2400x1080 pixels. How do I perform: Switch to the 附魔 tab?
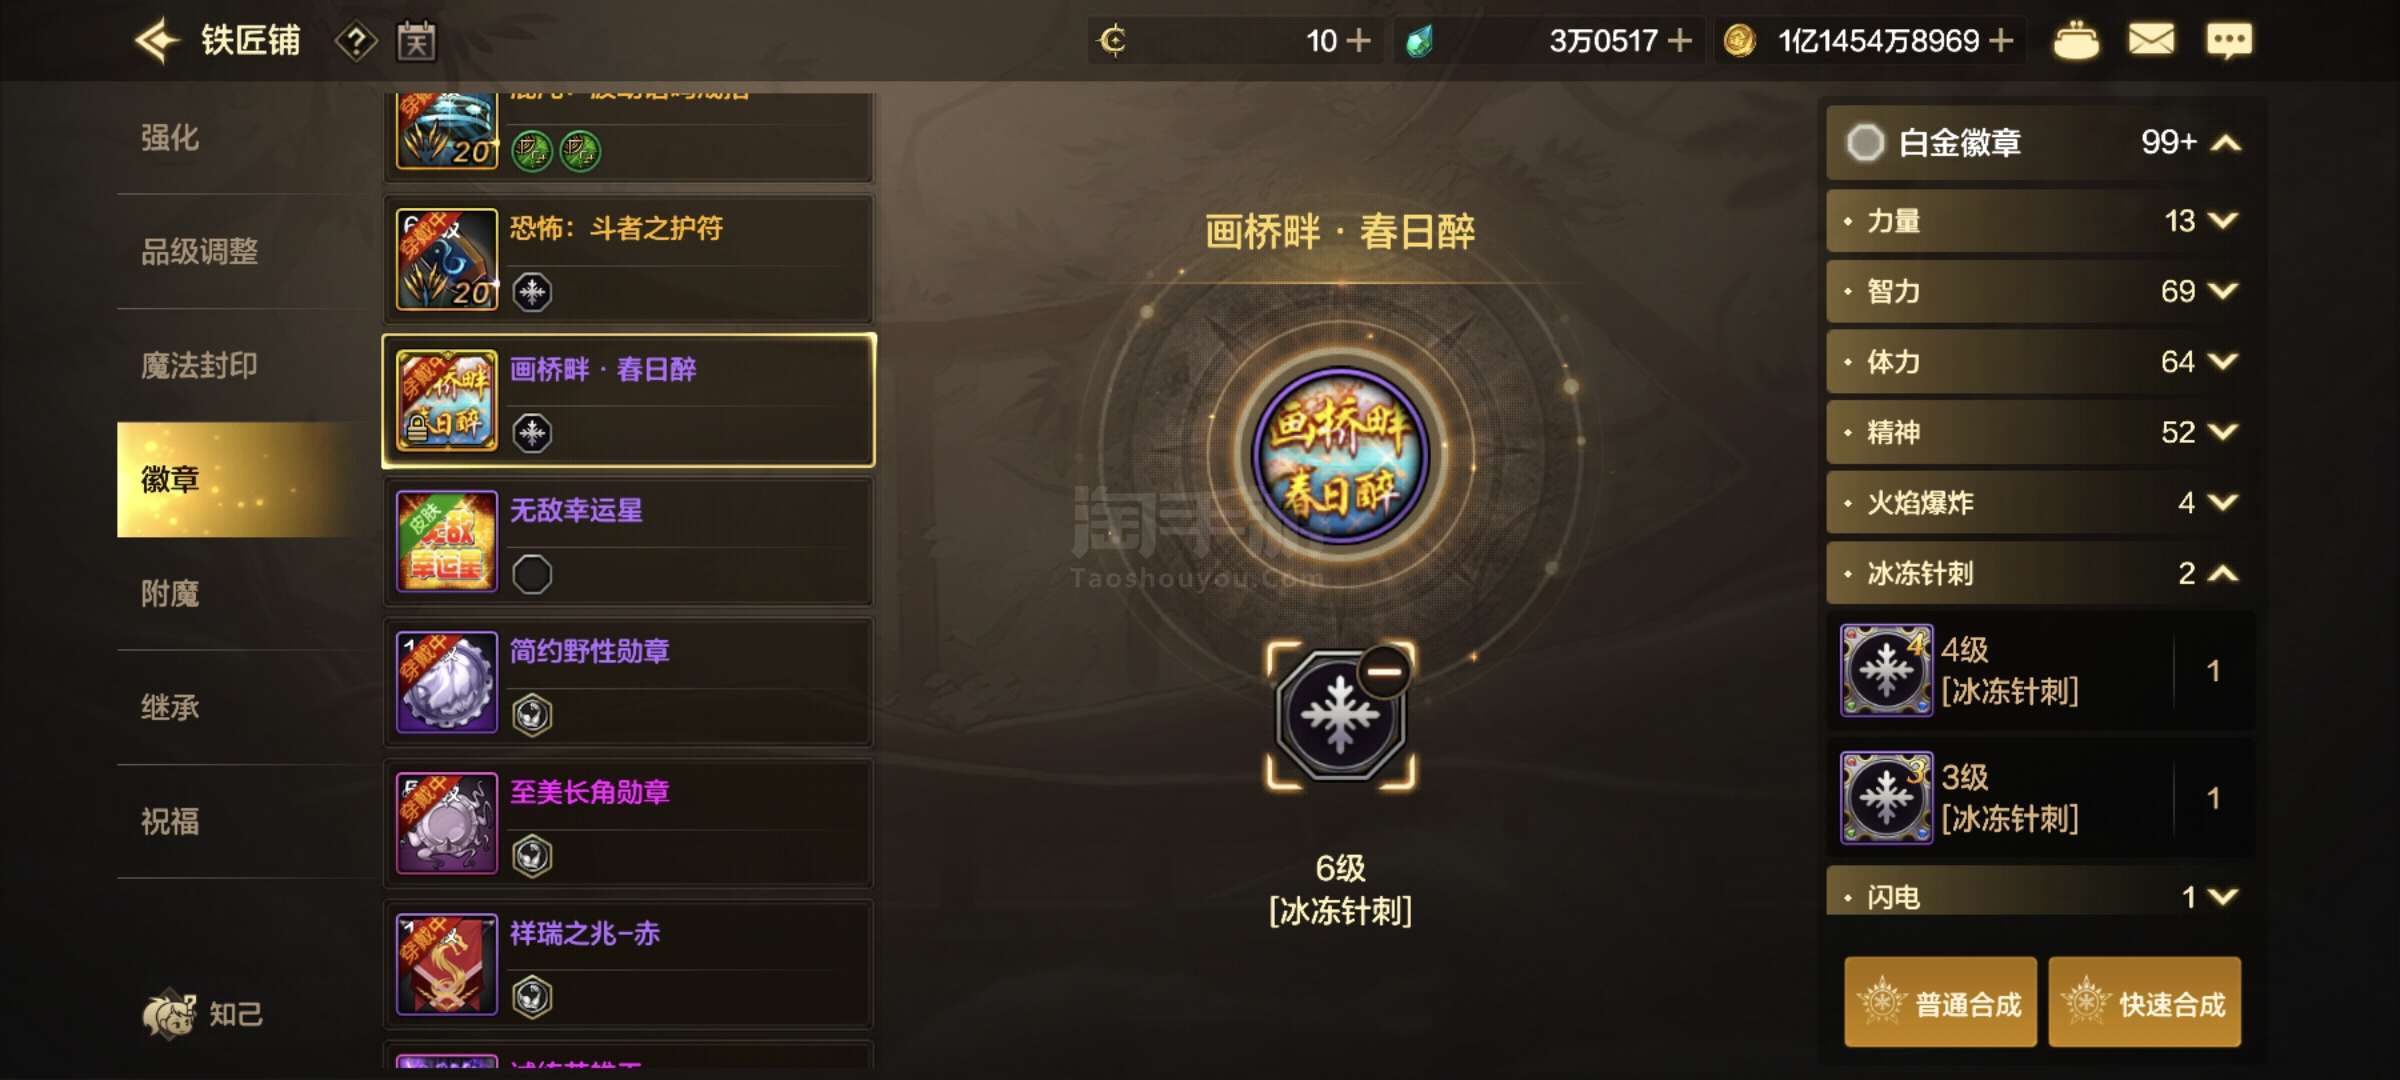point(170,594)
